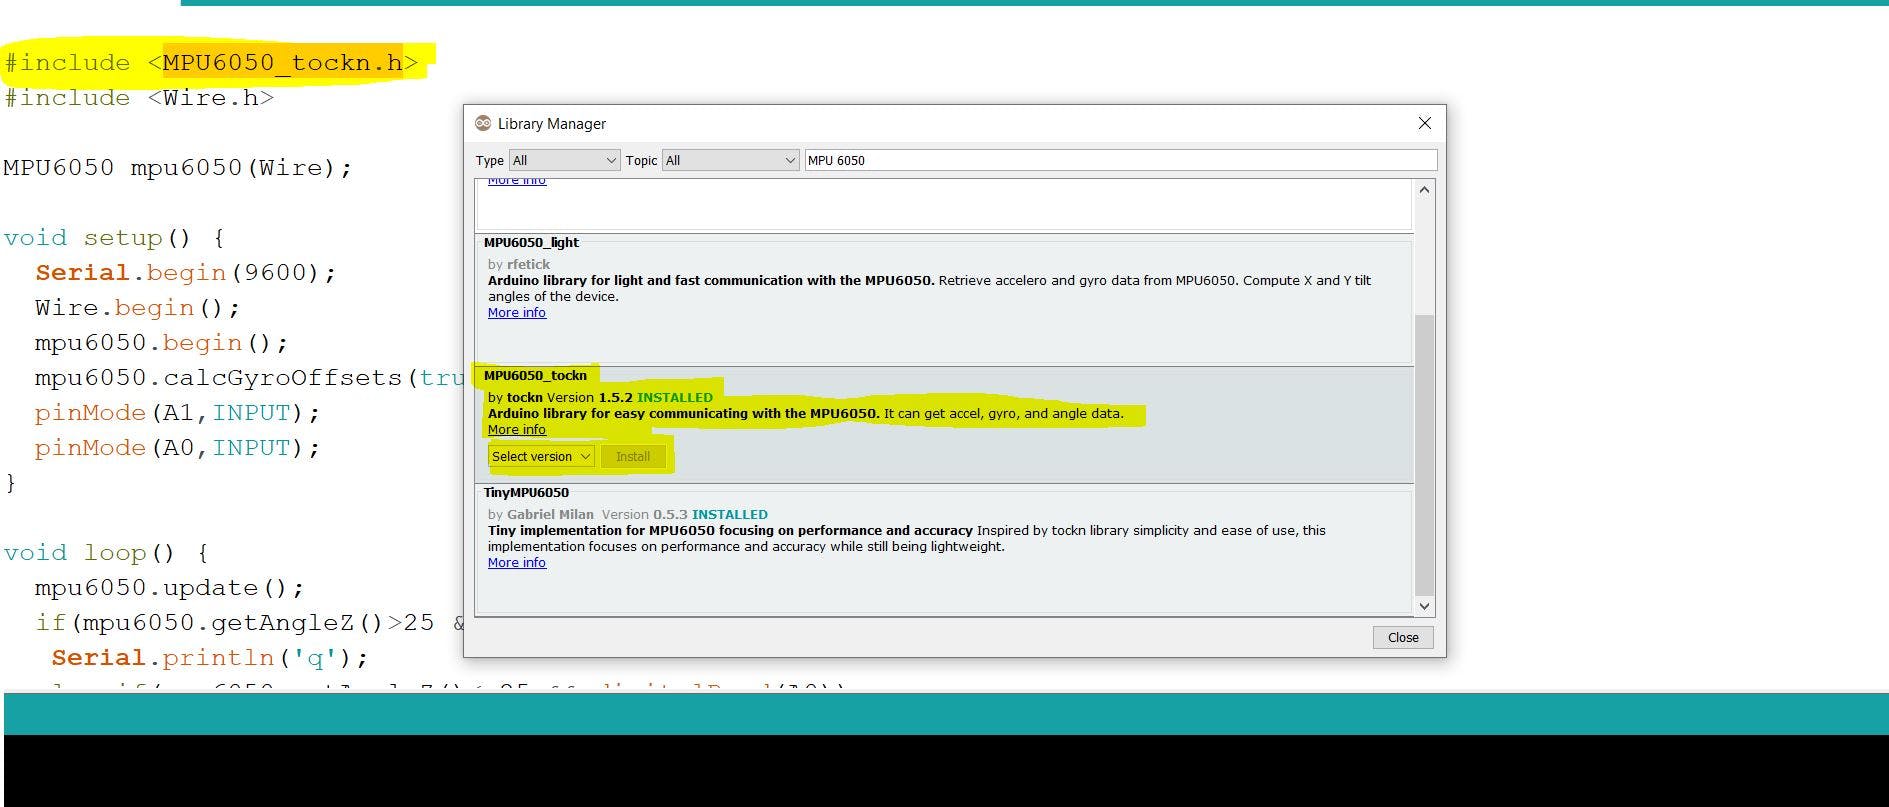Click the Wire.begin(); code line
Image resolution: width=1889 pixels, height=807 pixels.
click(x=138, y=308)
